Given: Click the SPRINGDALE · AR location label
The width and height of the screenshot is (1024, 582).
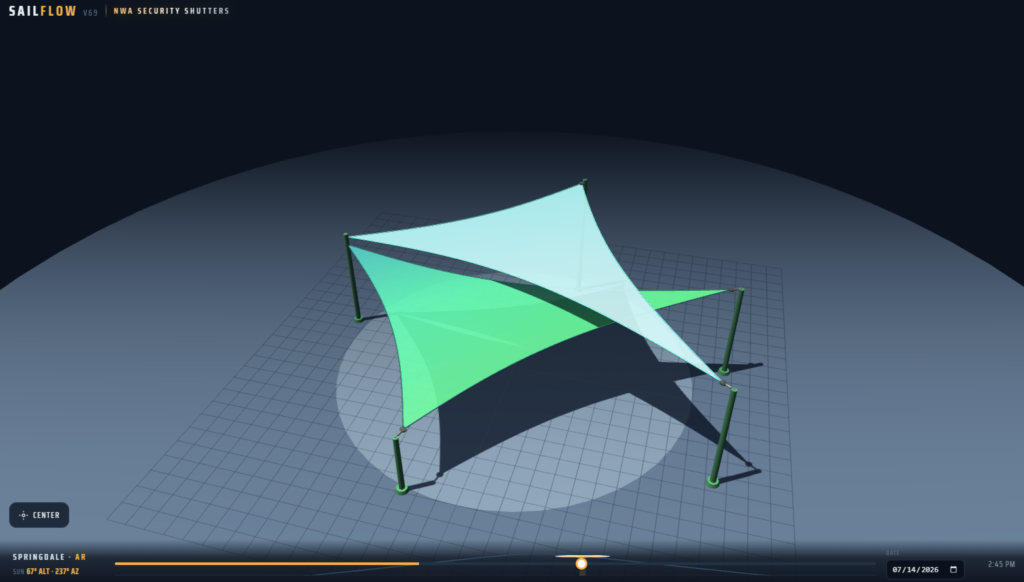Looking at the screenshot, I should pos(49,557).
